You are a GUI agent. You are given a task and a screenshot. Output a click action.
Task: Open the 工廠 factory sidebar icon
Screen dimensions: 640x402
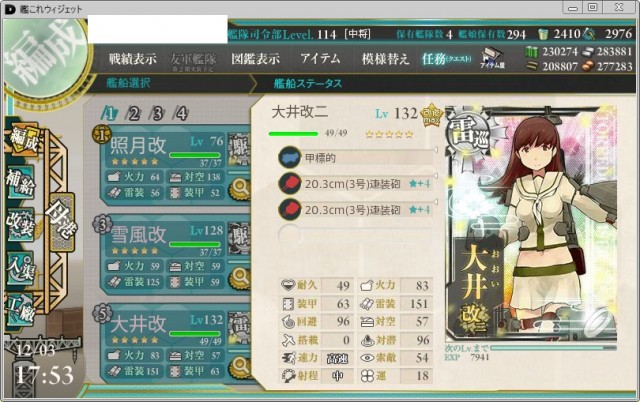coord(20,310)
